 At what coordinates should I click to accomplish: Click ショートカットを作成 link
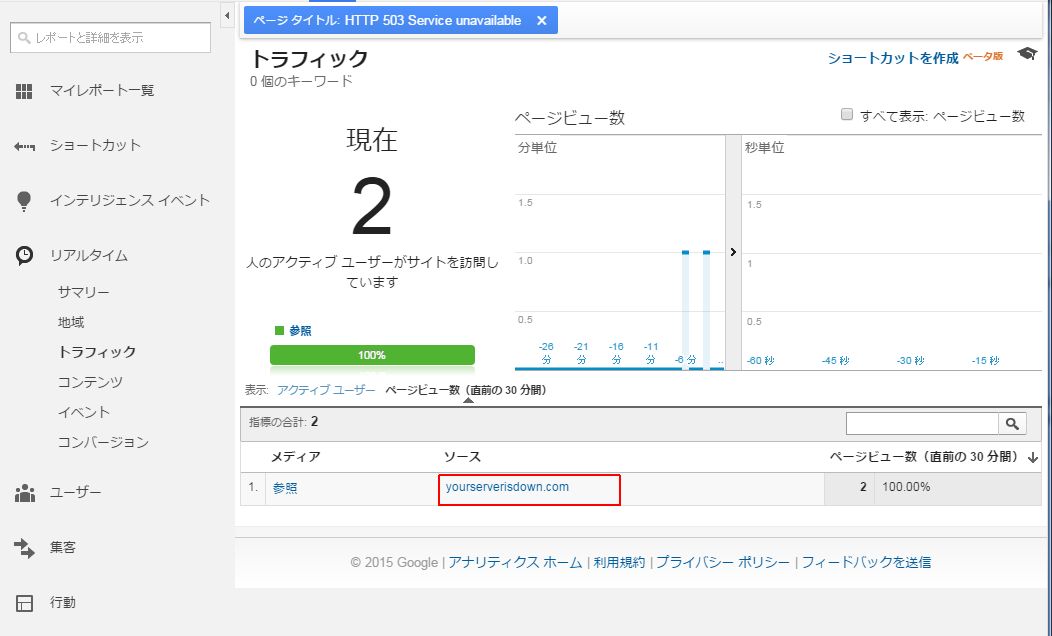(892, 58)
